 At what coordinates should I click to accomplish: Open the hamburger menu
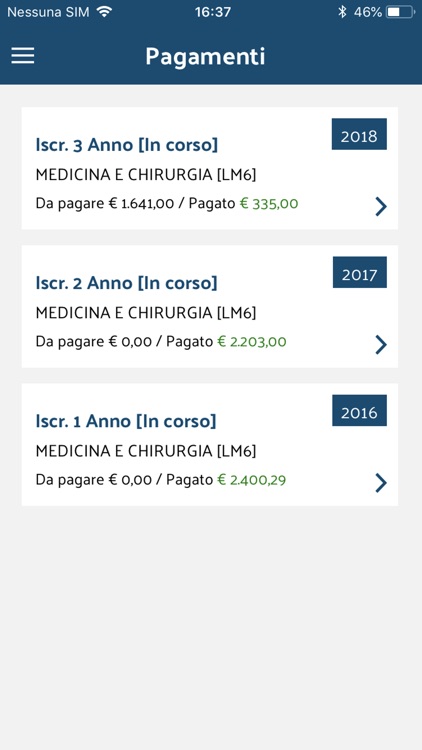22,56
